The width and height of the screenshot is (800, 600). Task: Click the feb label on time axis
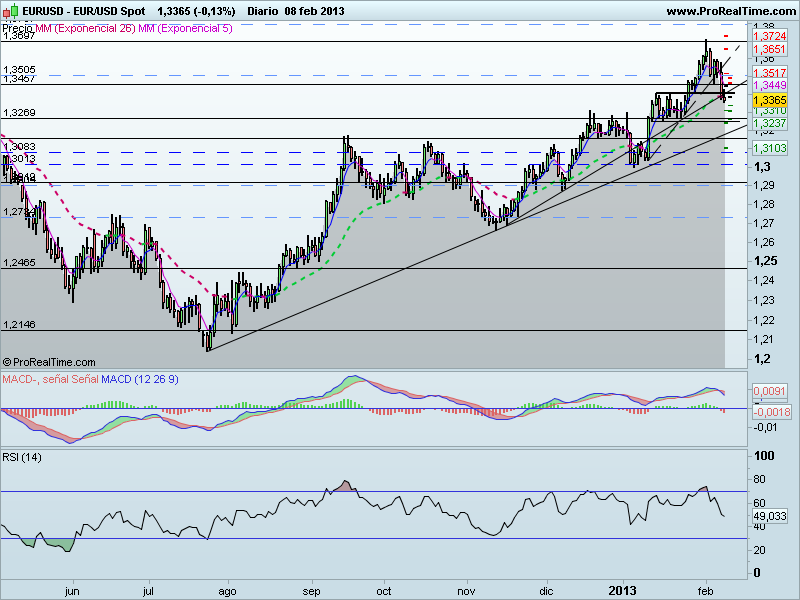click(705, 591)
